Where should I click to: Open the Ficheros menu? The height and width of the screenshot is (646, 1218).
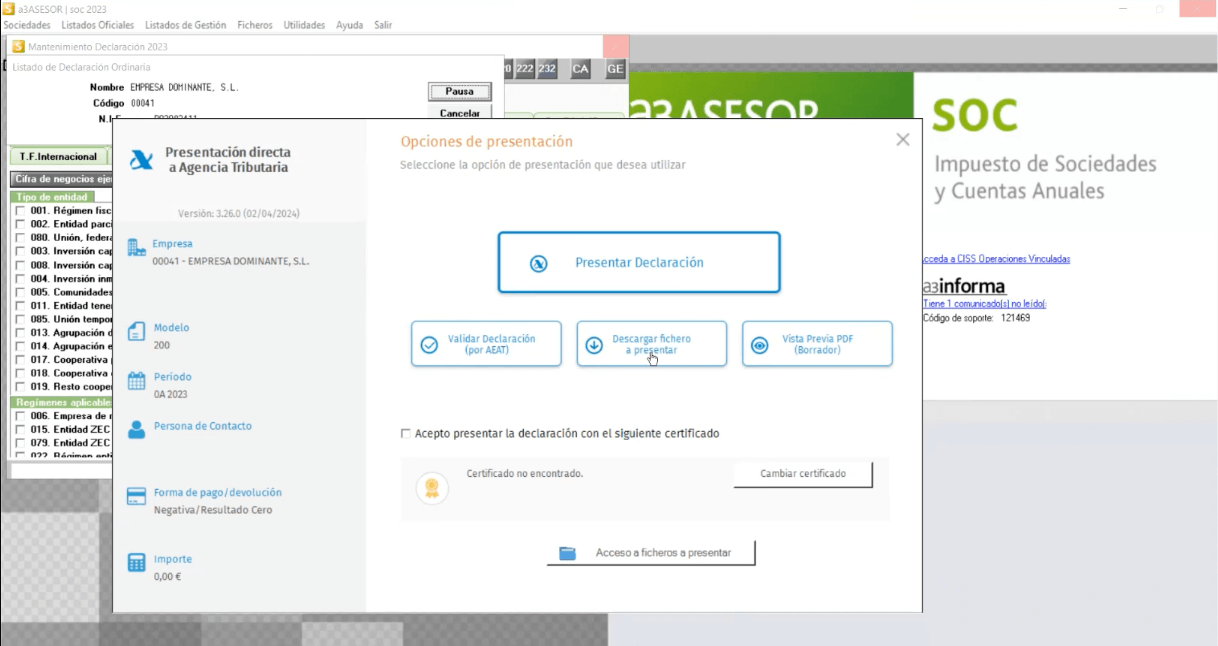pyautogui.click(x=255, y=25)
